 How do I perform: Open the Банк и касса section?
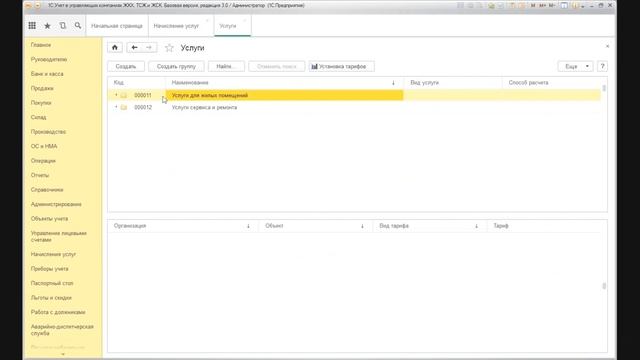coord(47,74)
